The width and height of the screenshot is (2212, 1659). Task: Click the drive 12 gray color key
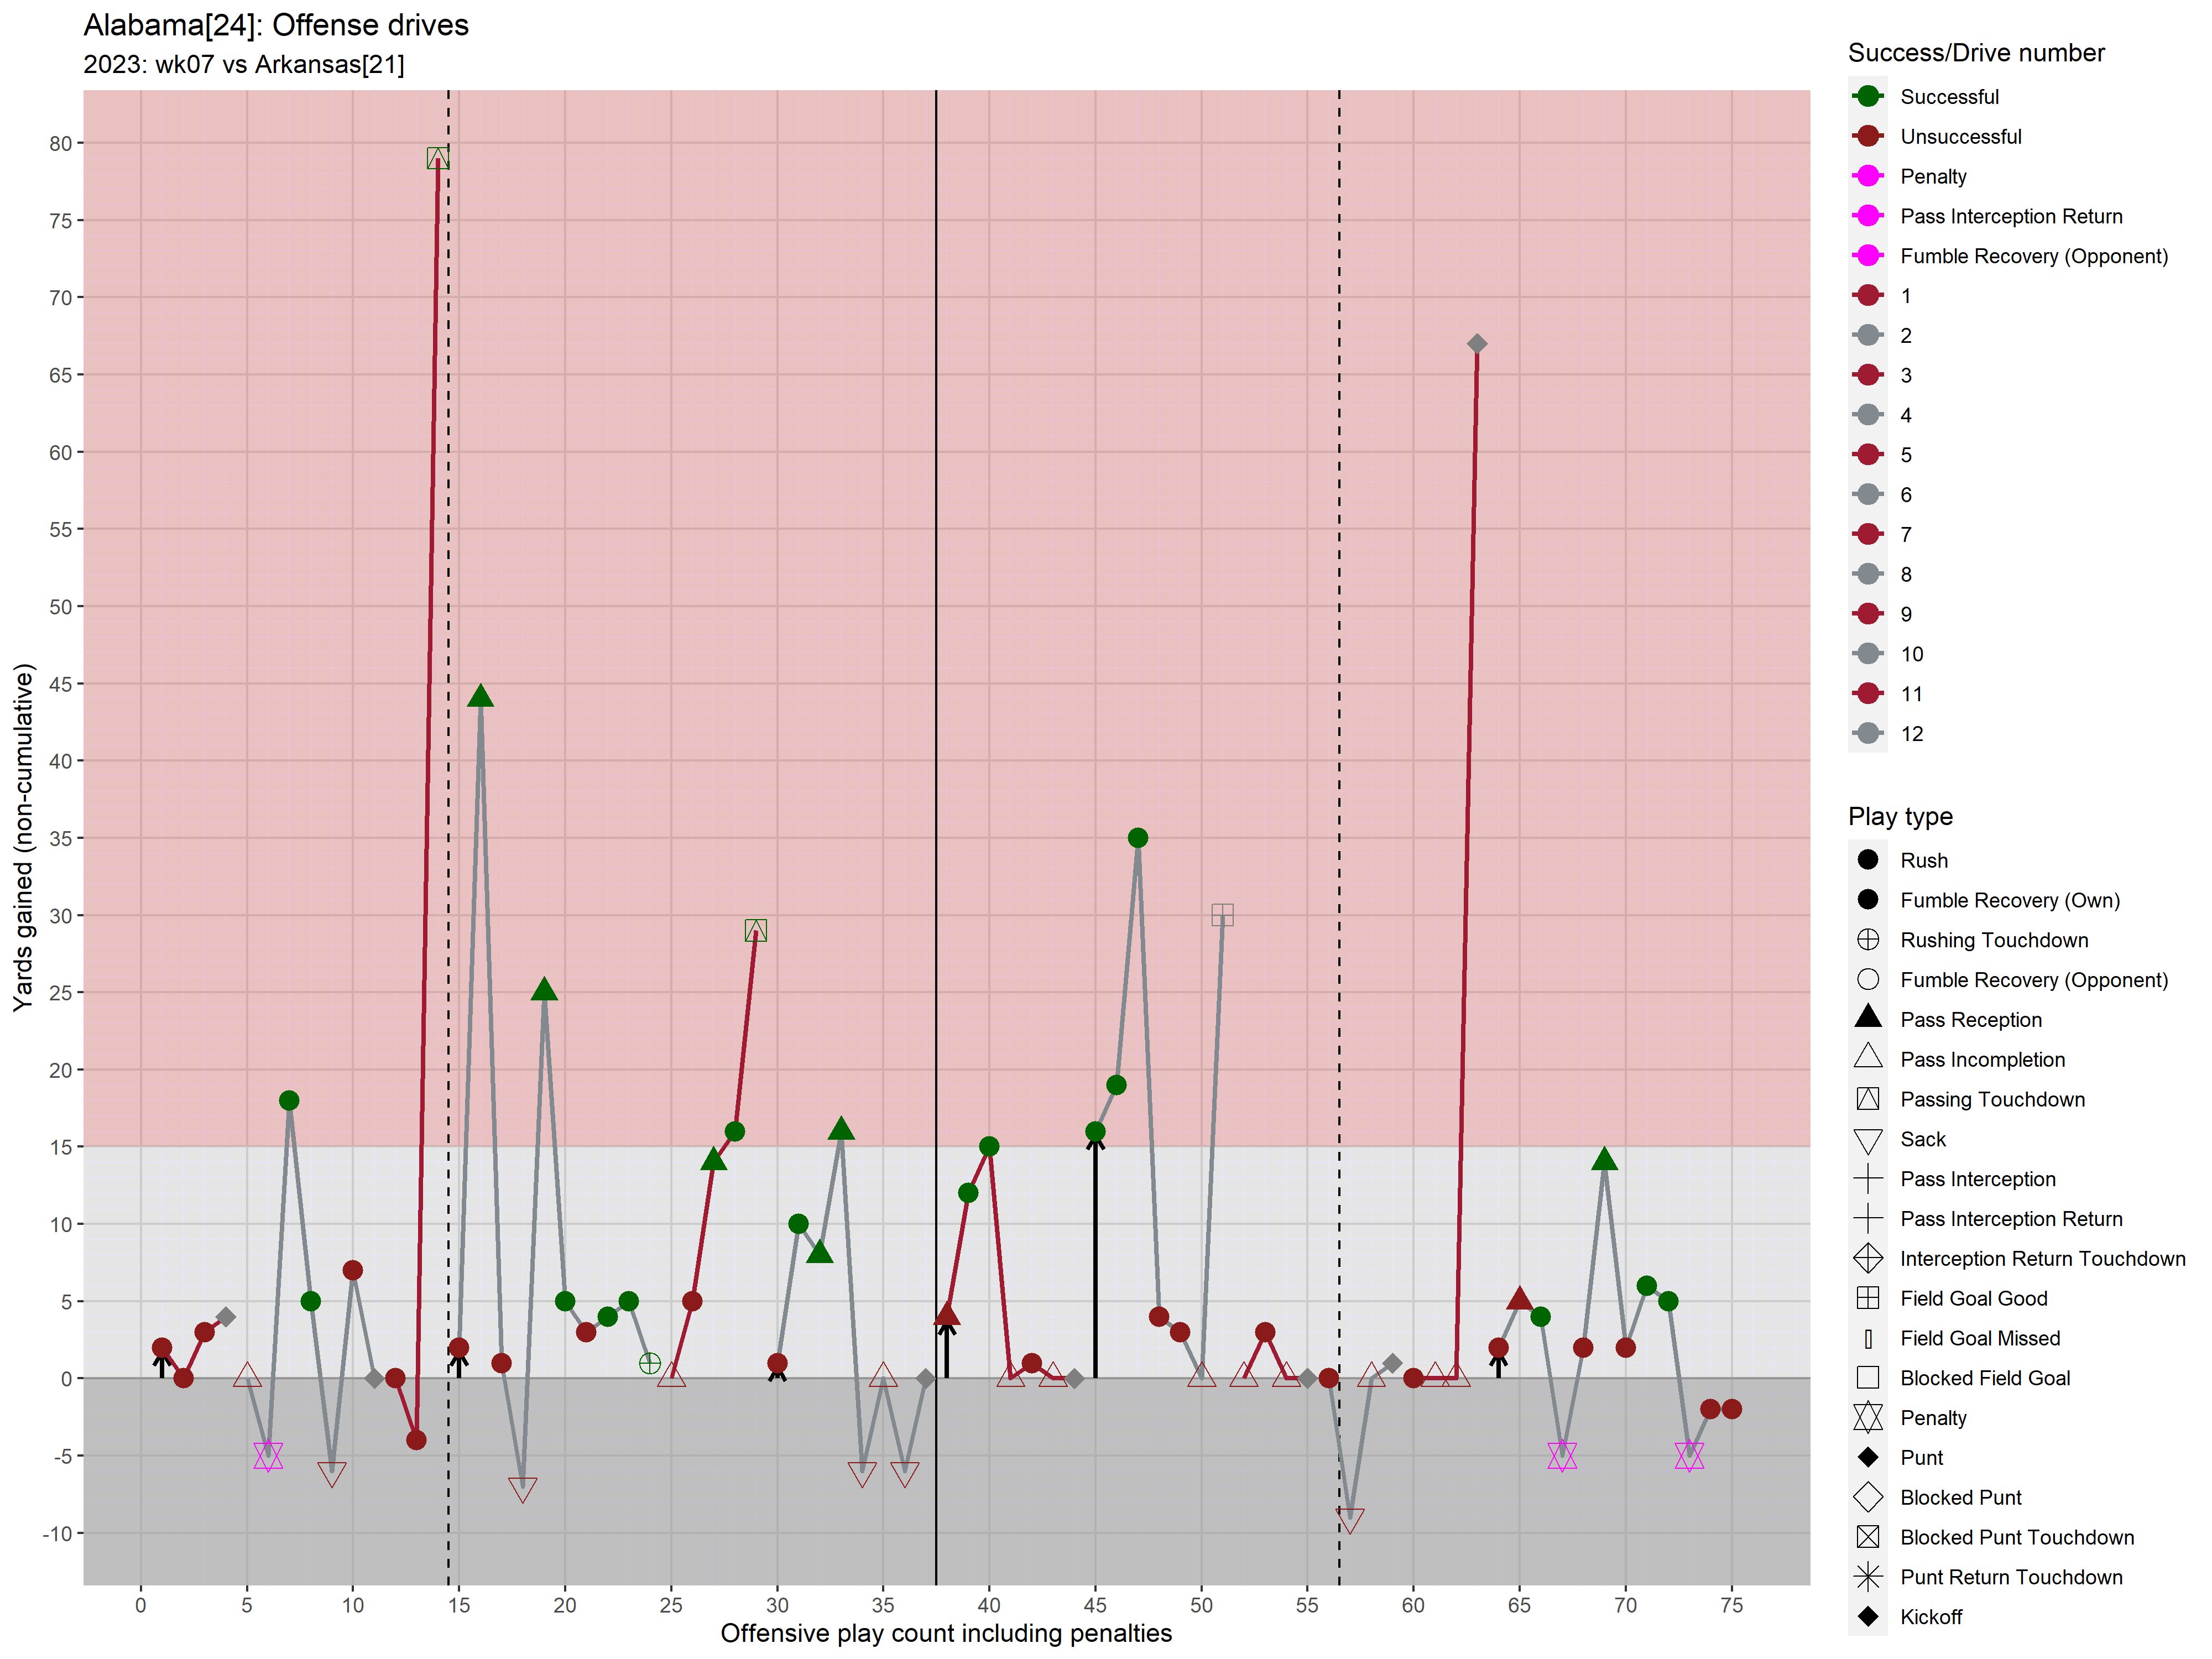pyautogui.click(x=1867, y=733)
